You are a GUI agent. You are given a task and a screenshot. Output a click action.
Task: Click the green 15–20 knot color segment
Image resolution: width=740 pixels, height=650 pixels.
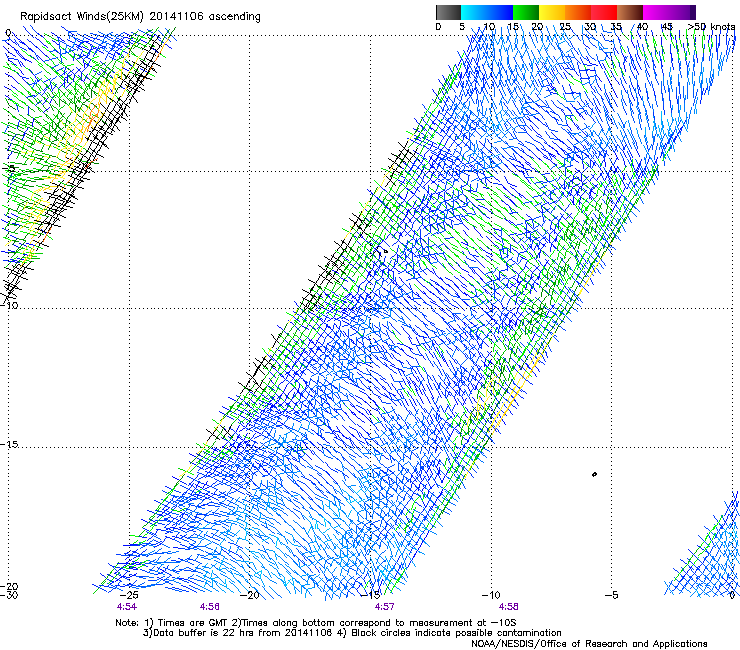pyautogui.click(x=526, y=12)
